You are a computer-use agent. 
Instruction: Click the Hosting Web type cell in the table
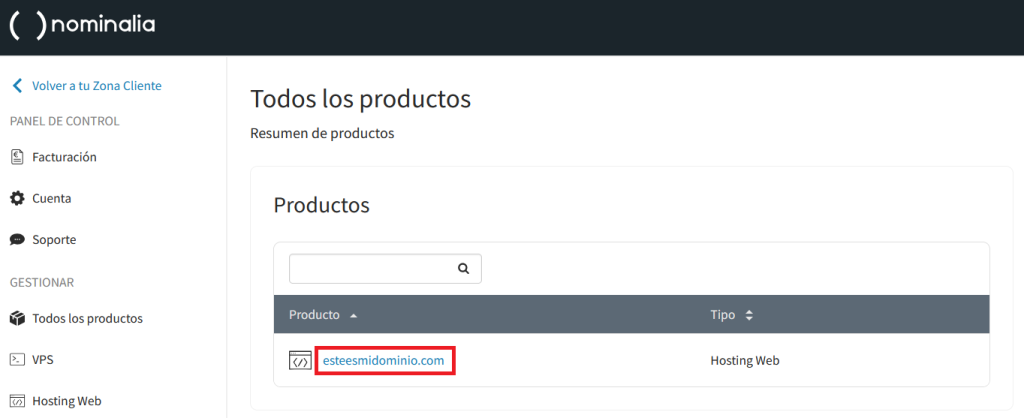[x=744, y=361]
